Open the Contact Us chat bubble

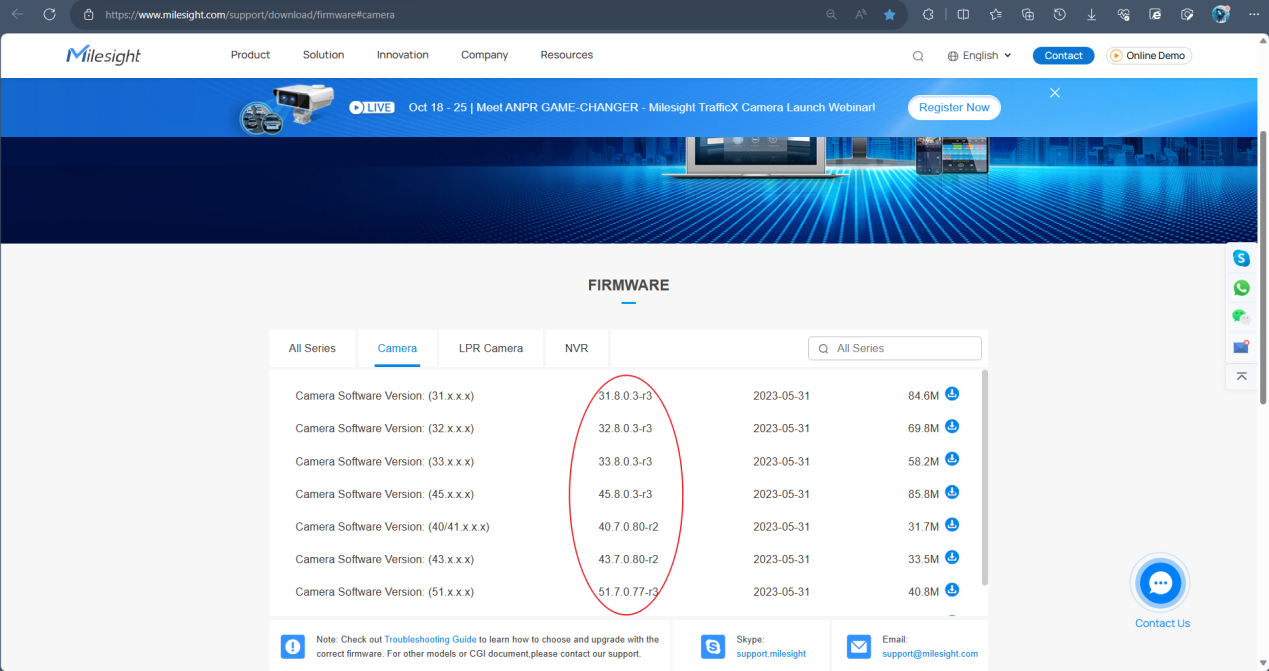(1160, 583)
